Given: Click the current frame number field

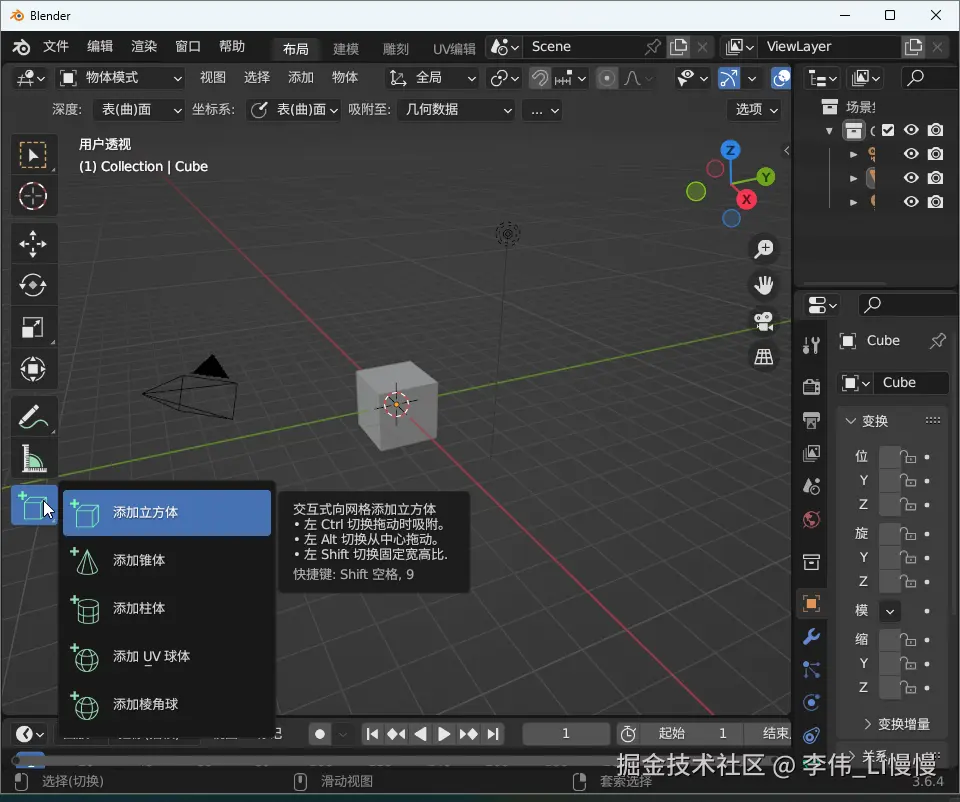Looking at the screenshot, I should tap(565, 734).
